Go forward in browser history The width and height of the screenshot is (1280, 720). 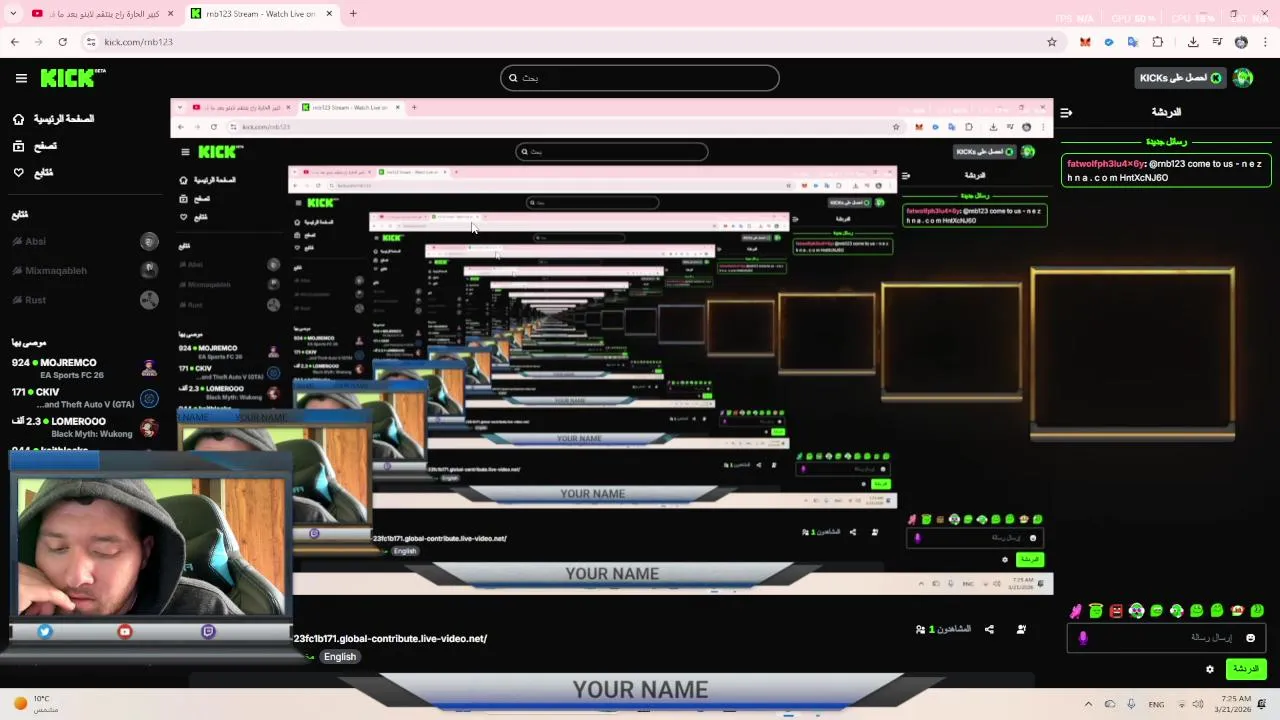point(38,42)
